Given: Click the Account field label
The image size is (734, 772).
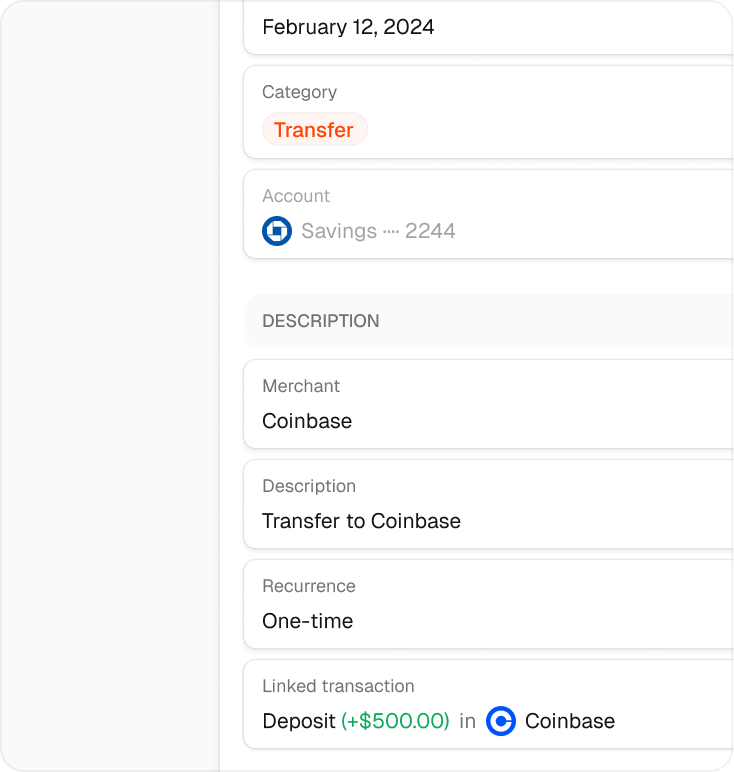Looking at the screenshot, I should click(x=296, y=196).
